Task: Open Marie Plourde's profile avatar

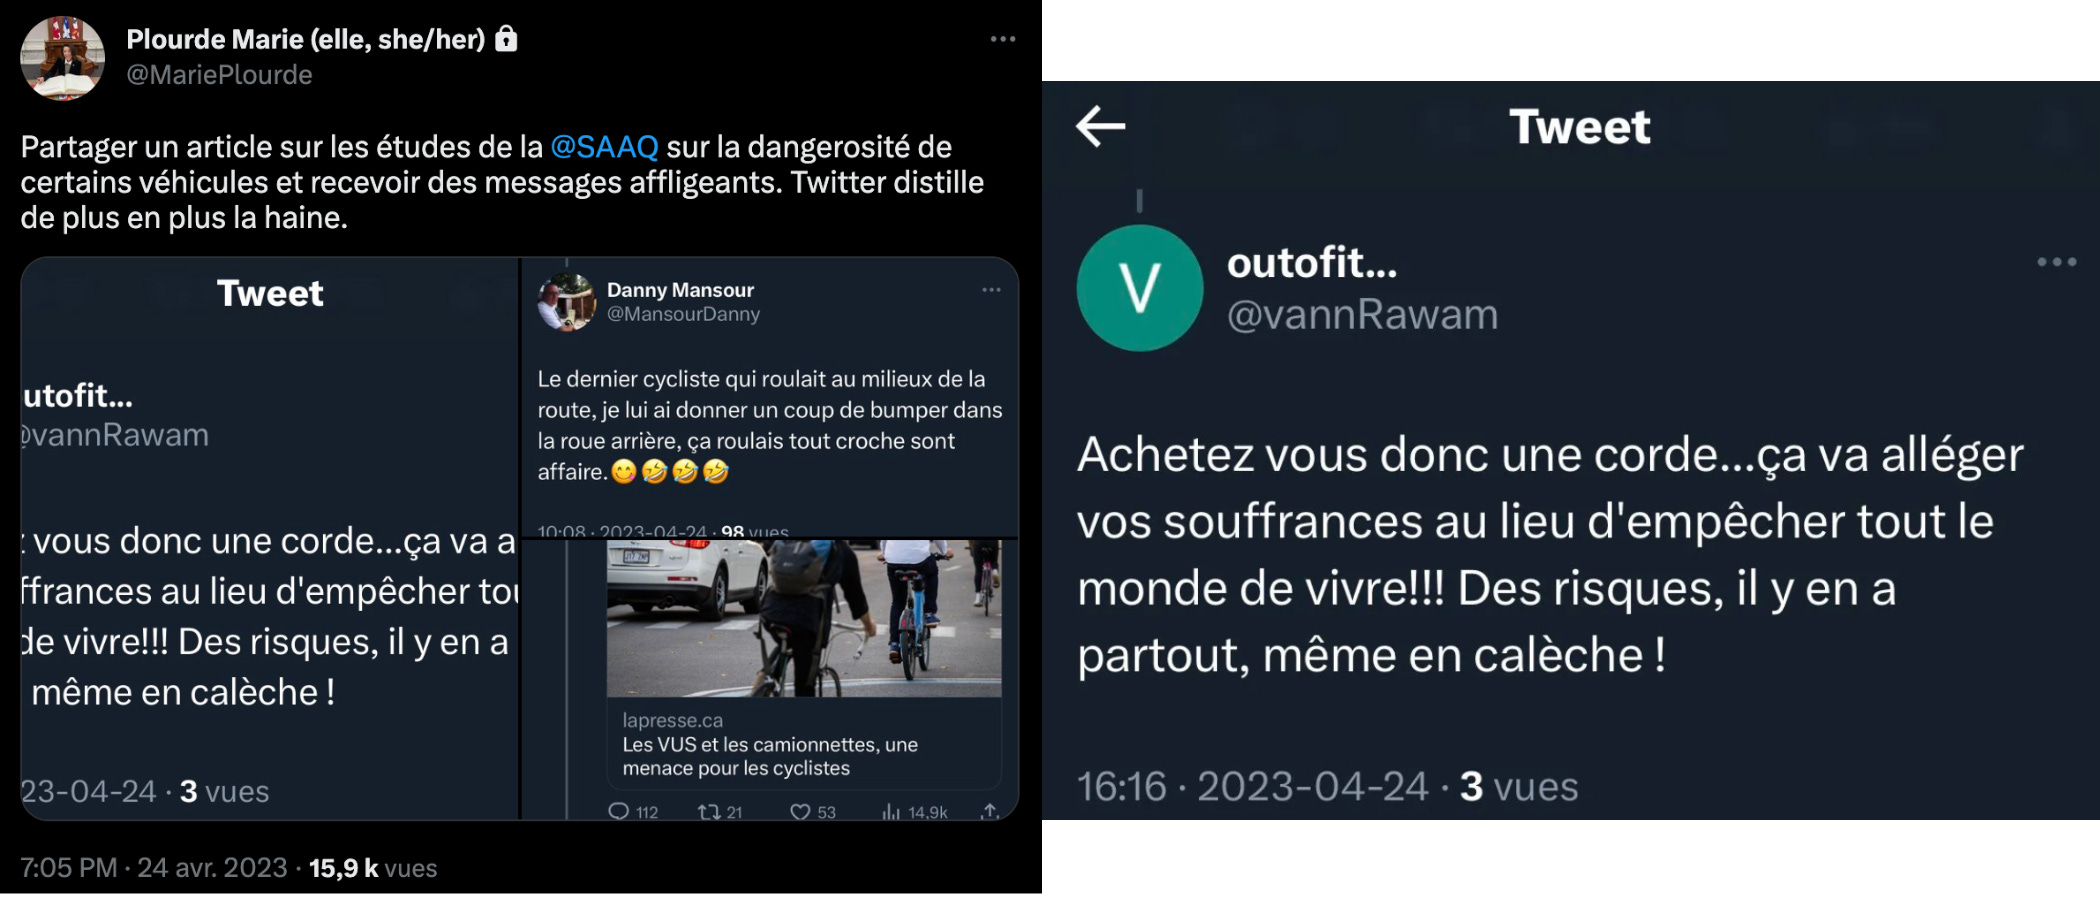Action: 62,57
